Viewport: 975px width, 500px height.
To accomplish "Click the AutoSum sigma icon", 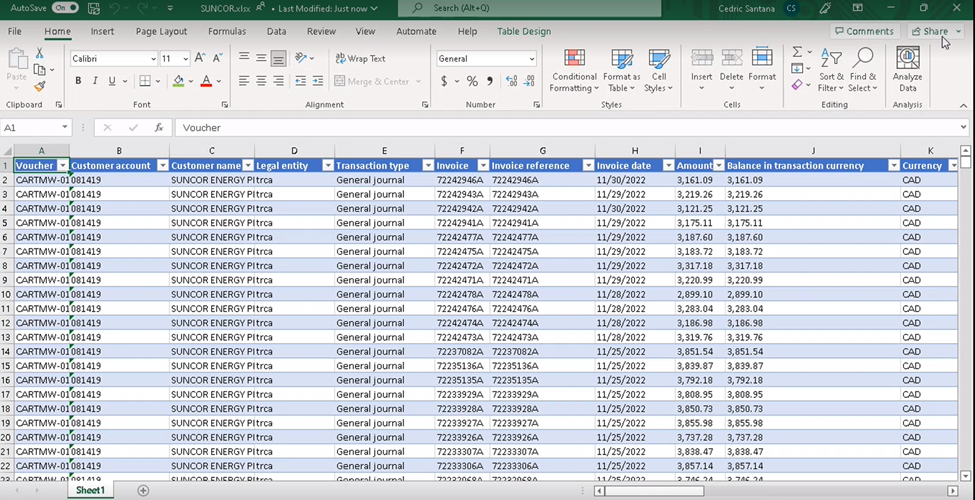I will coord(797,52).
